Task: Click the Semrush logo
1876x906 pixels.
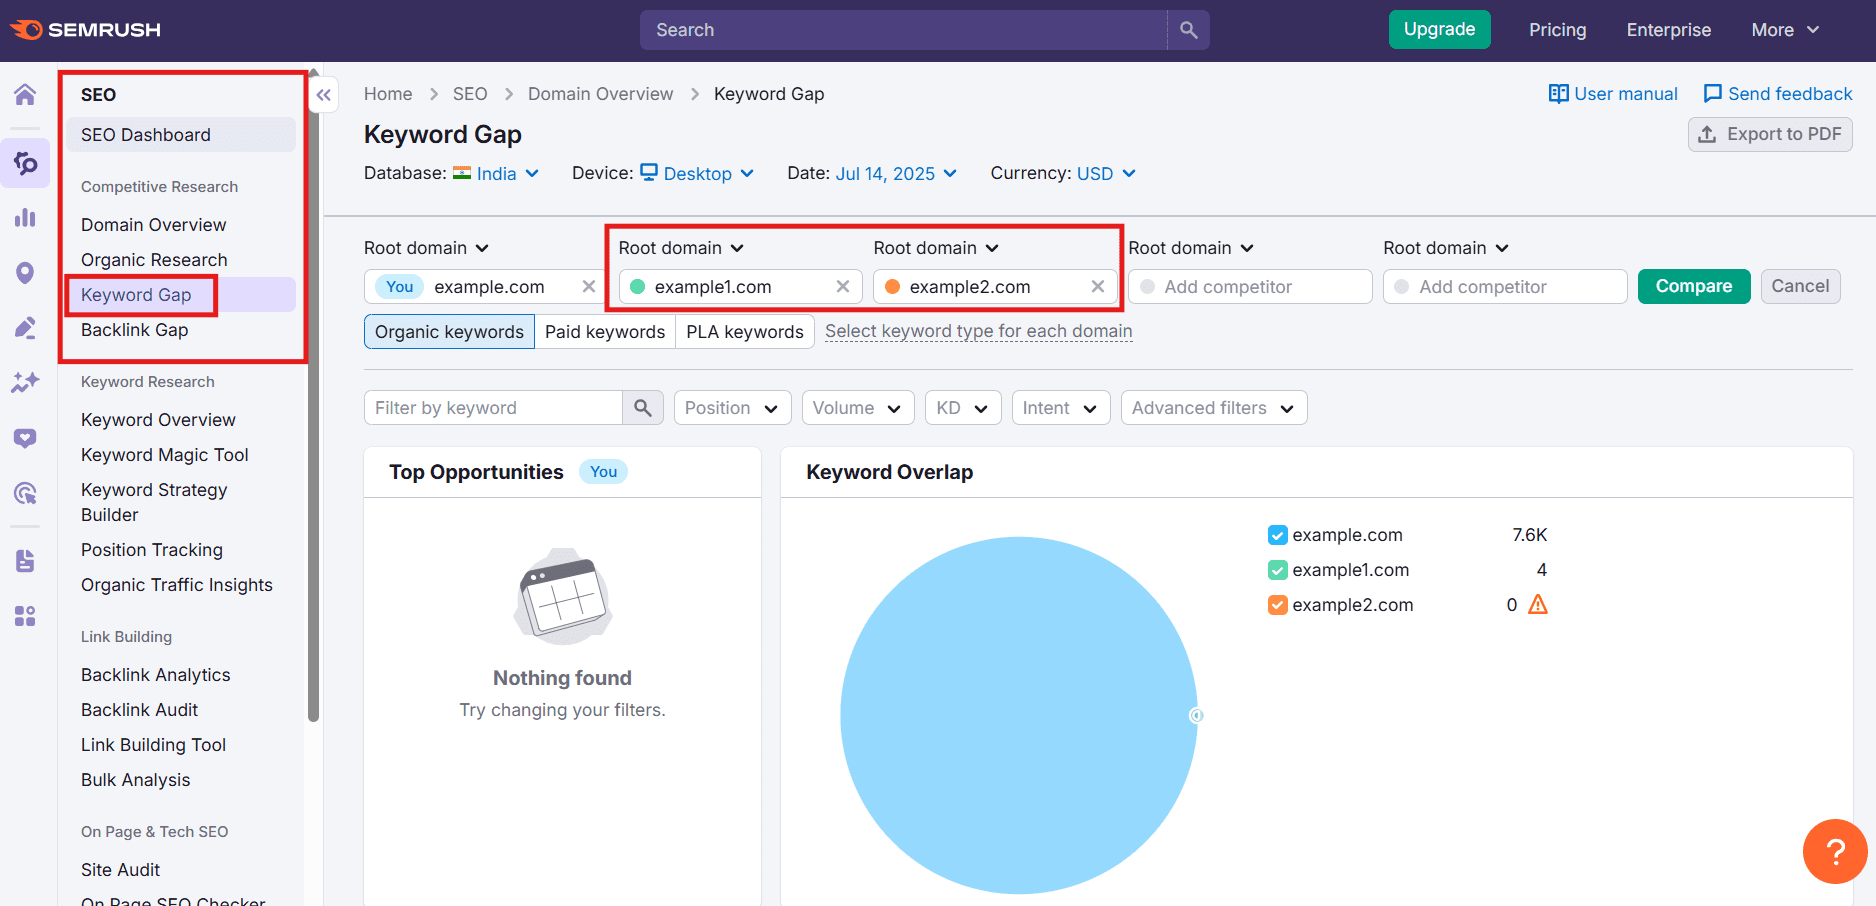Action: click(x=86, y=30)
